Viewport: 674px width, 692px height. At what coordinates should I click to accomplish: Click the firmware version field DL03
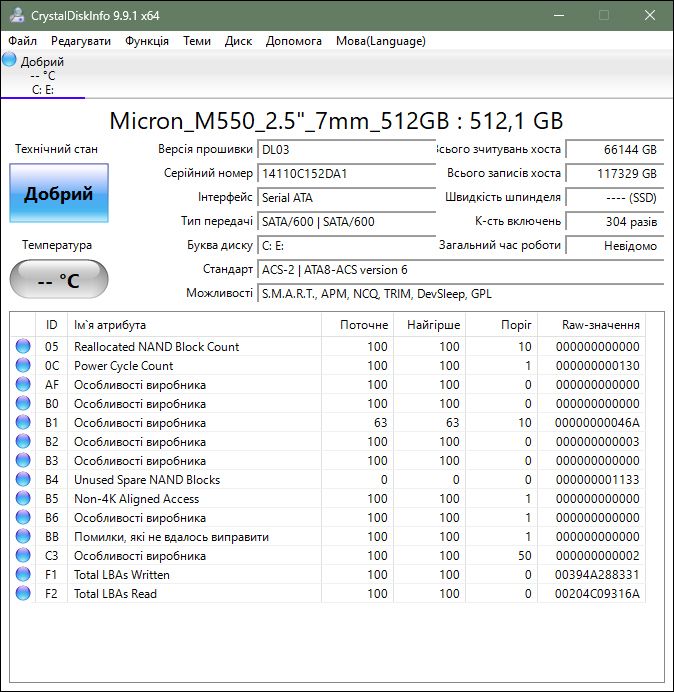coord(346,149)
